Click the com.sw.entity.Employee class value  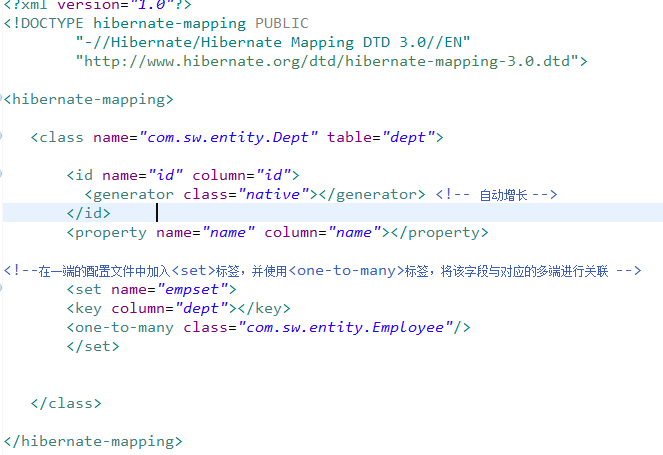(345, 328)
